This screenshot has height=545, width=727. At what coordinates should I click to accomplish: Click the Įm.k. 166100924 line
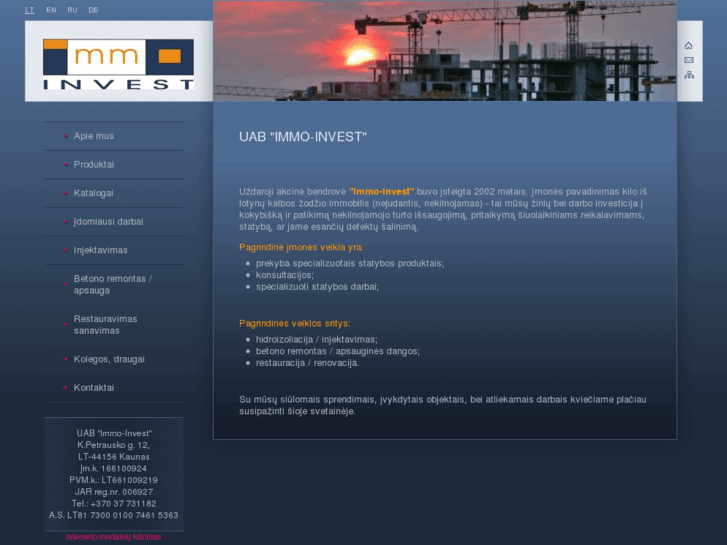[x=114, y=468]
